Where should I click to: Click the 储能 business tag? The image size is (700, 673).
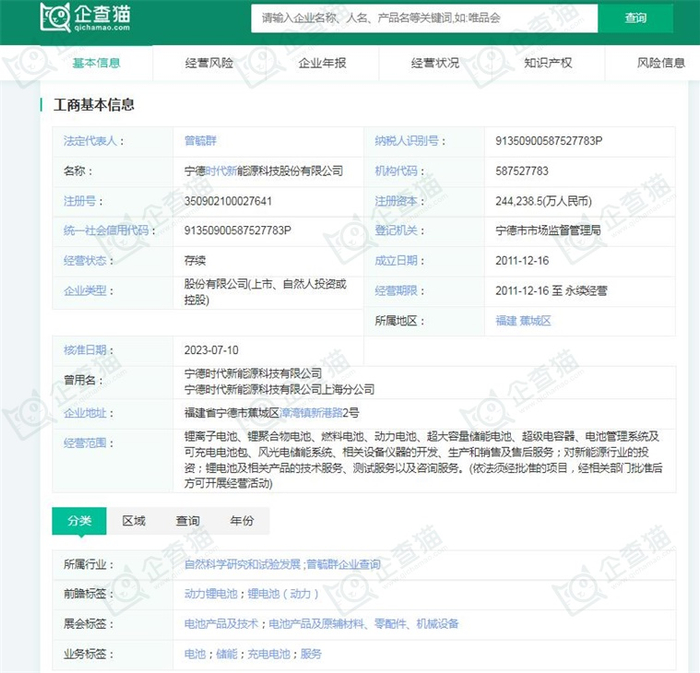[227, 654]
